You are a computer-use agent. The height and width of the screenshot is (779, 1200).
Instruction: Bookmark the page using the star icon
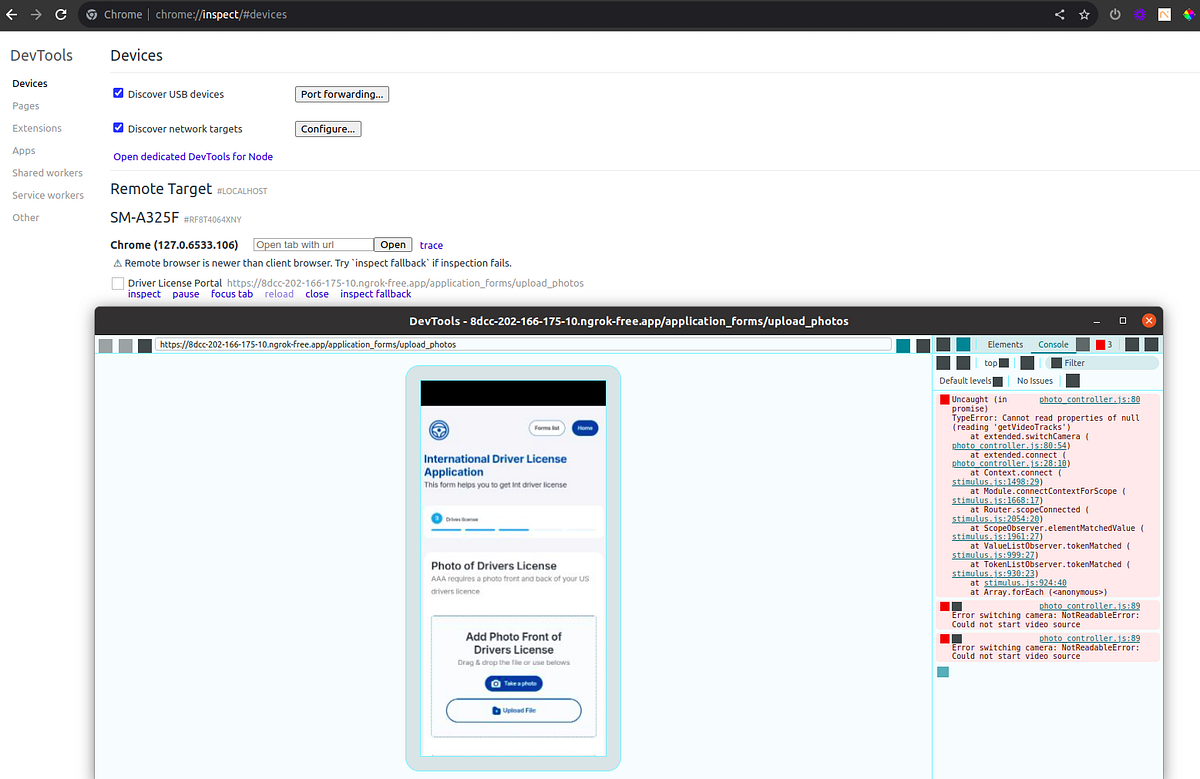1084,14
